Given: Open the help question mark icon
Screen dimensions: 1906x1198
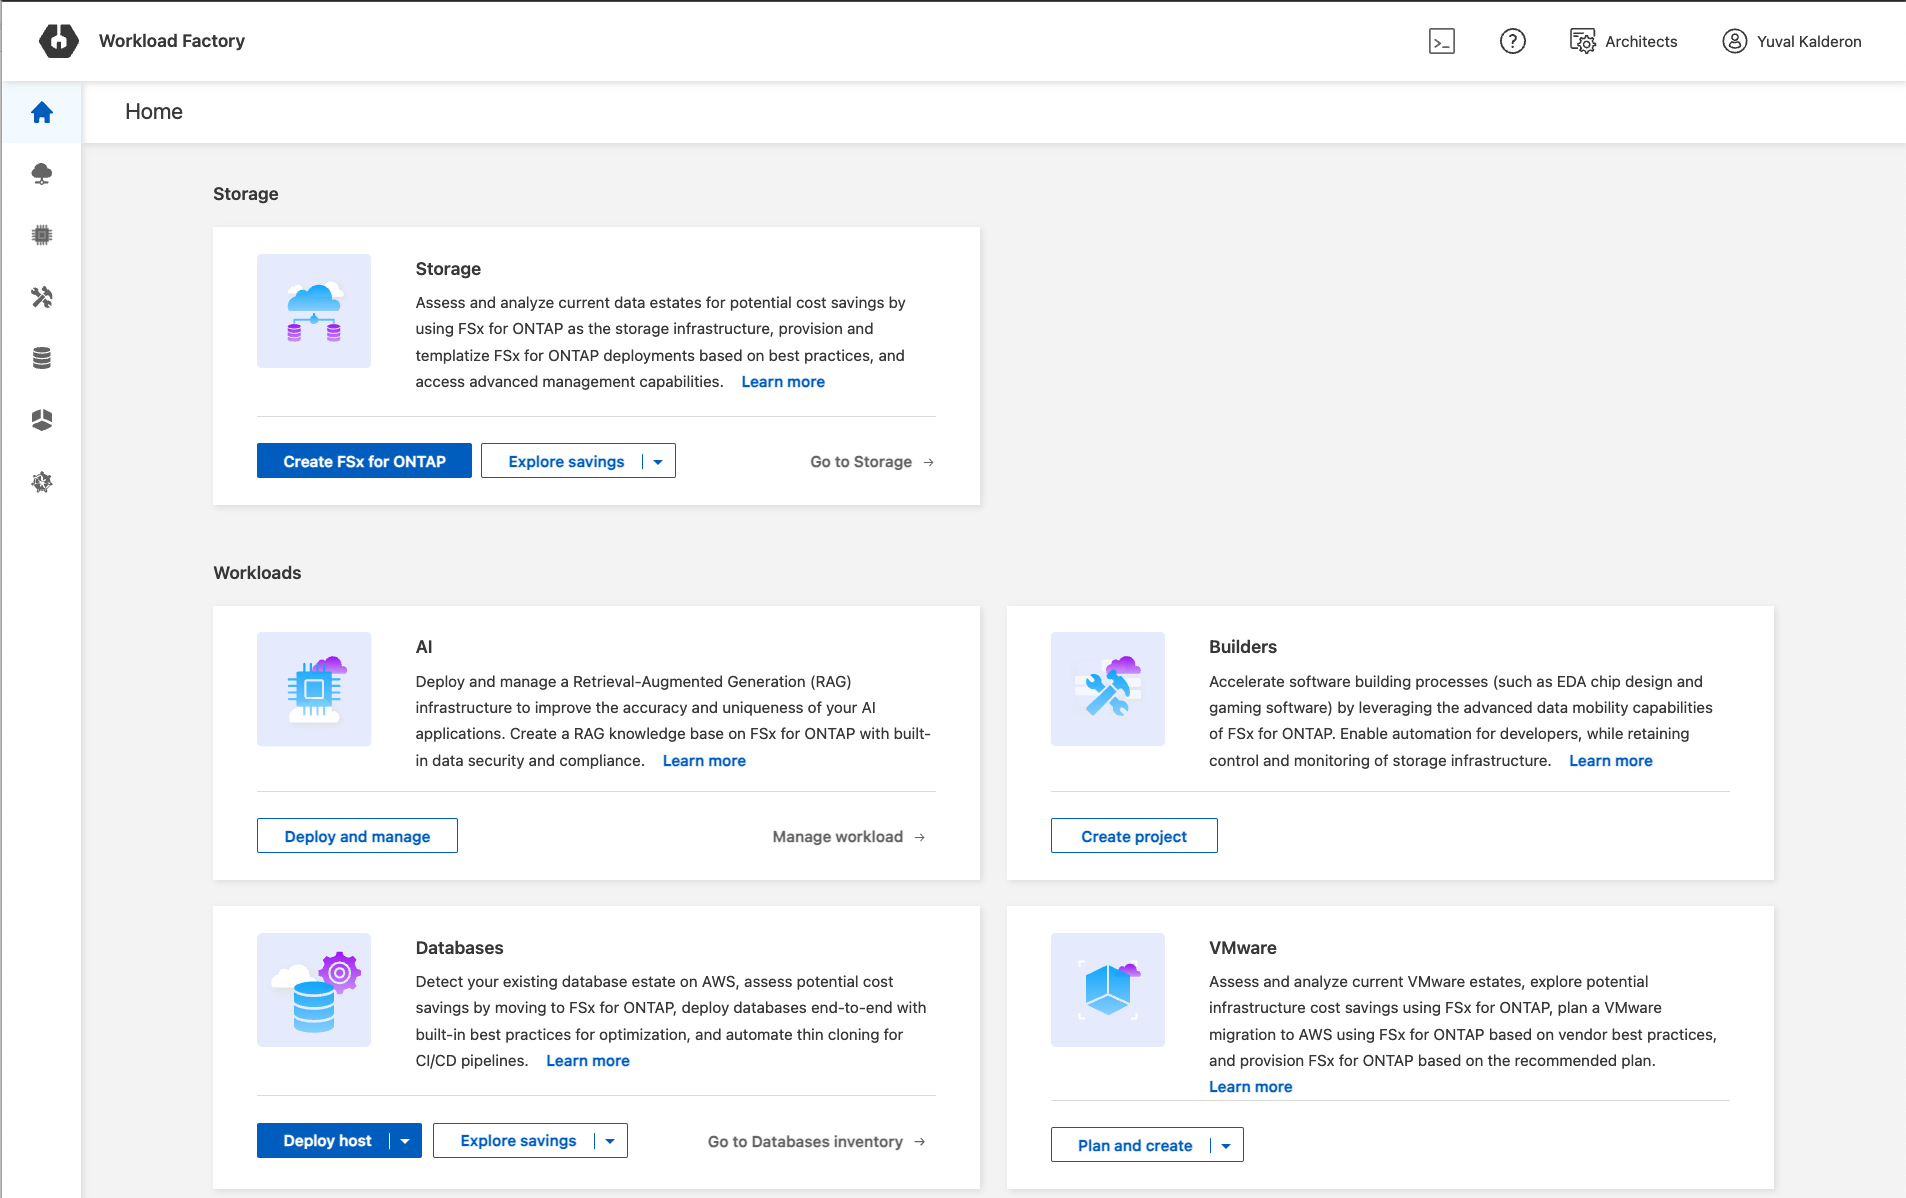Looking at the screenshot, I should tap(1512, 41).
